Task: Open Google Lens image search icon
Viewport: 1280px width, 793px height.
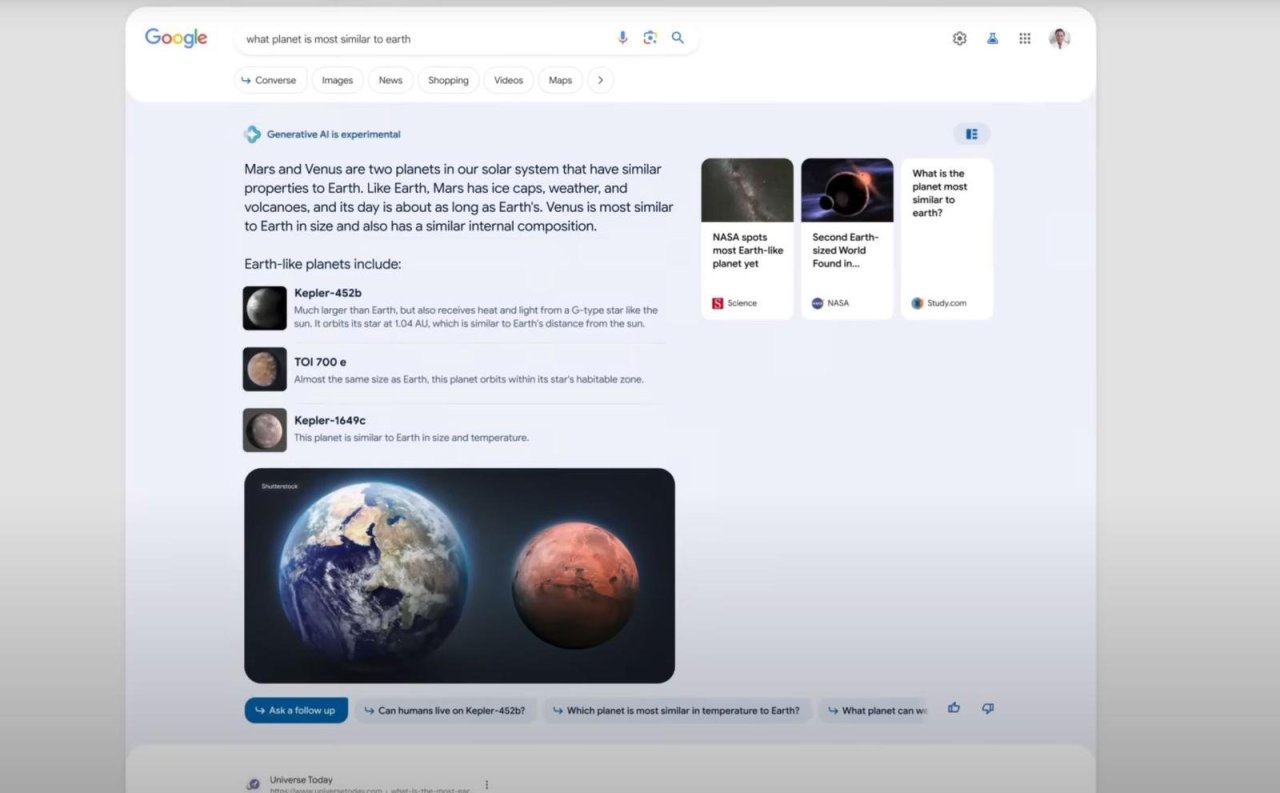Action: pyautogui.click(x=650, y=38)
